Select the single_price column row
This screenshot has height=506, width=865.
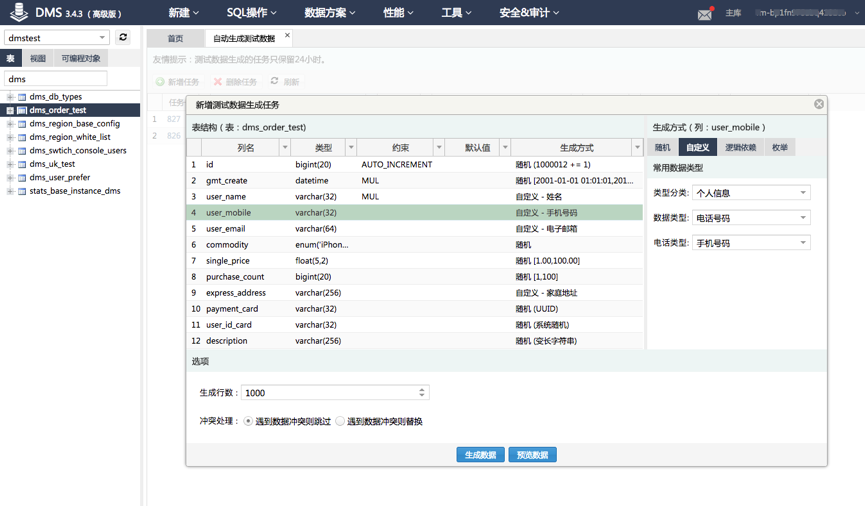point(415,260)
